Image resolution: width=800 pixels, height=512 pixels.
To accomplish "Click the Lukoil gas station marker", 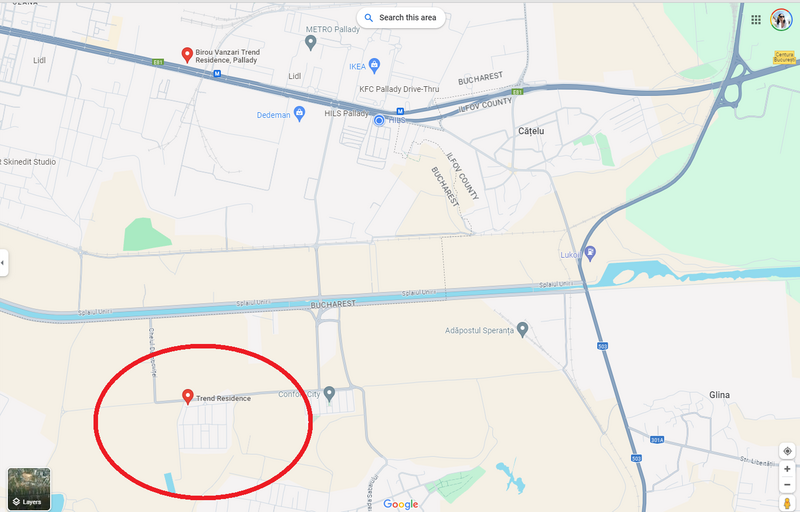I will (590, 253).
